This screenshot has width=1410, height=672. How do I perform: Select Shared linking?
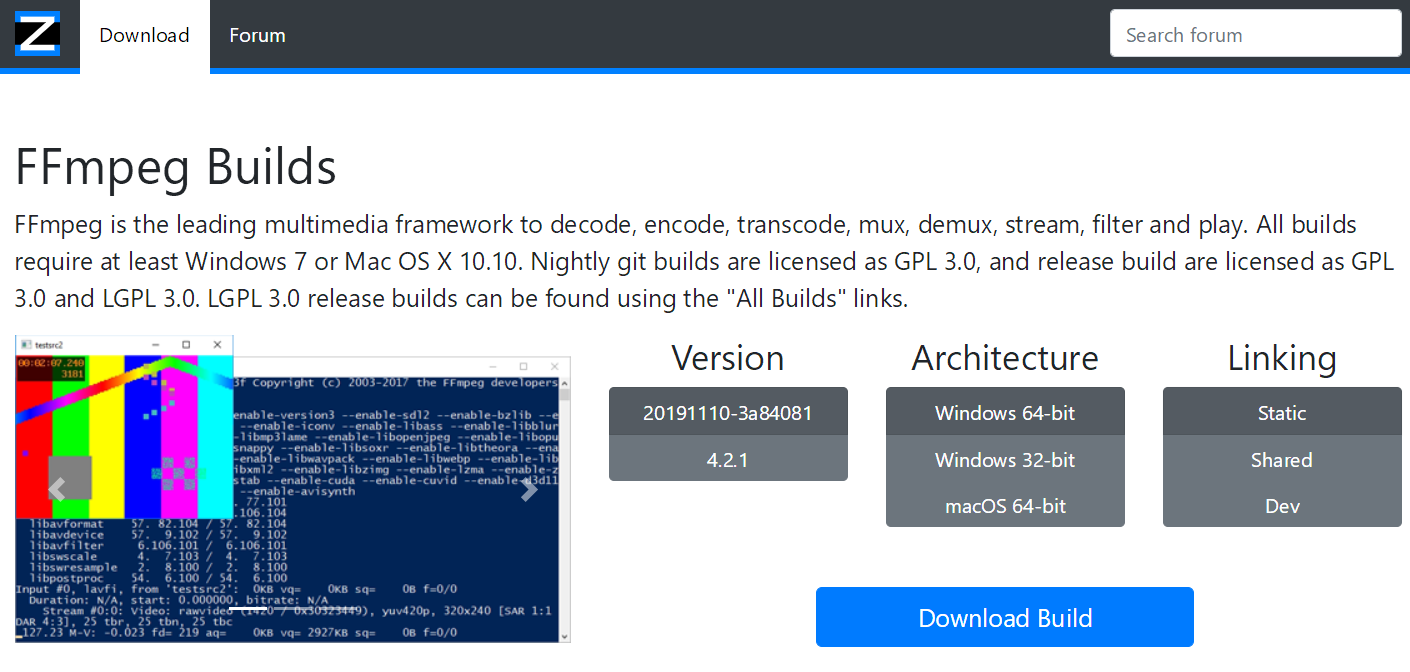click(x=1282, y=459)
